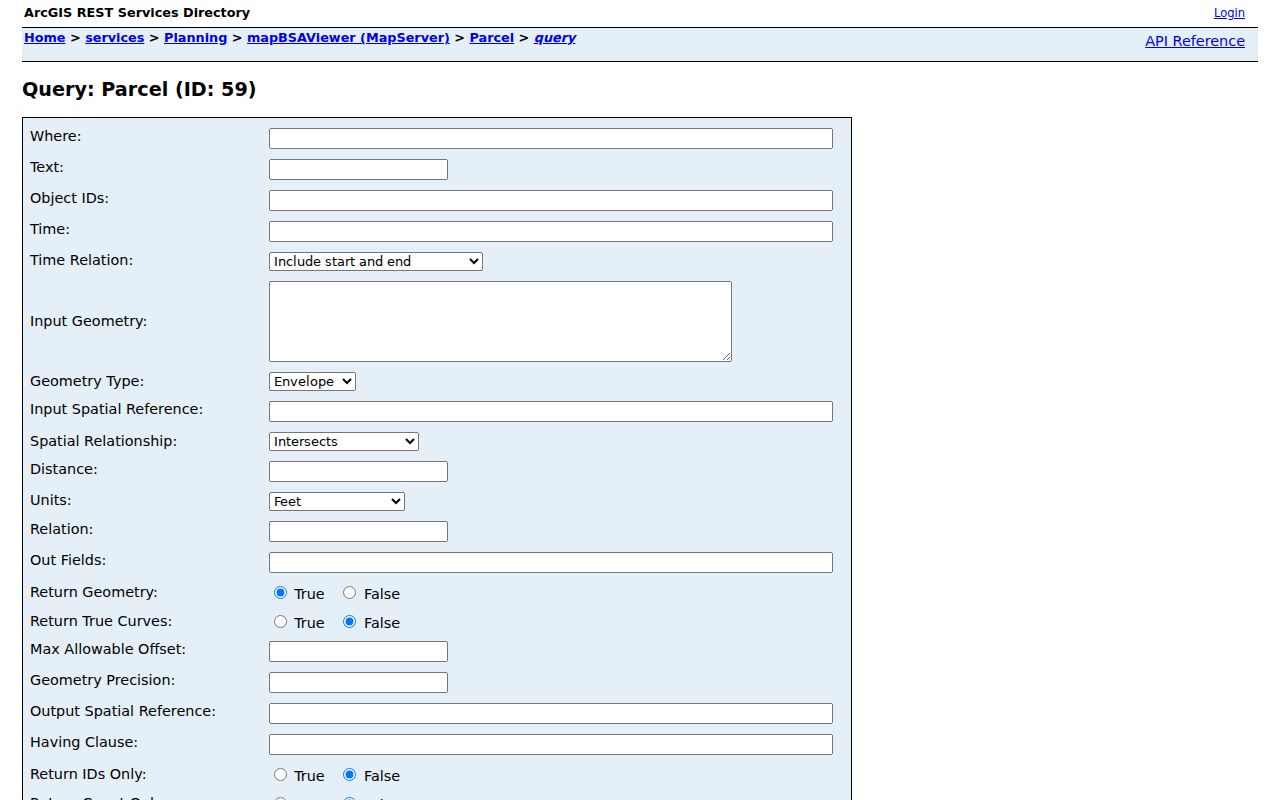Image resolution: width=1280 pixels, height=800 pixels.
Task: Focus the Object IDs input field
Action: (x=551, y=200)
